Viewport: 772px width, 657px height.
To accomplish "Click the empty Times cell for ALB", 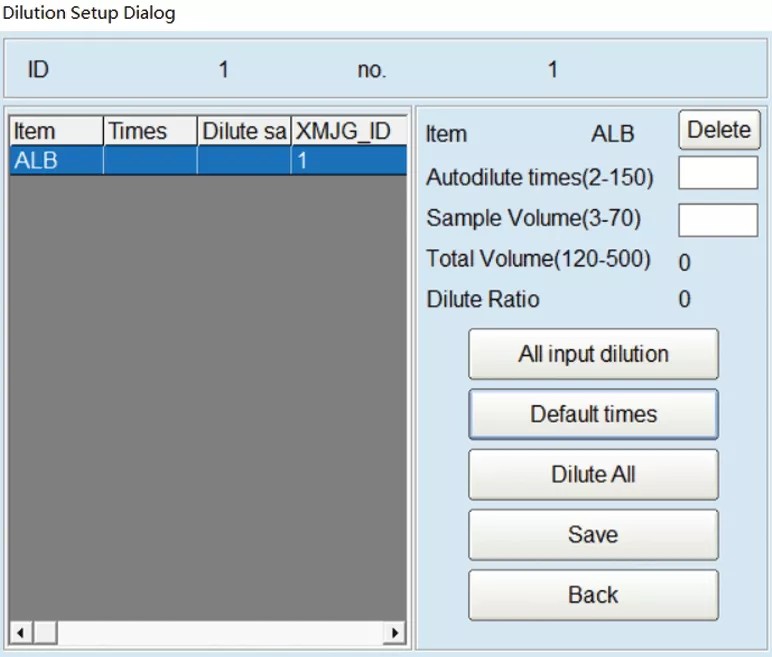I will point(150,160).
